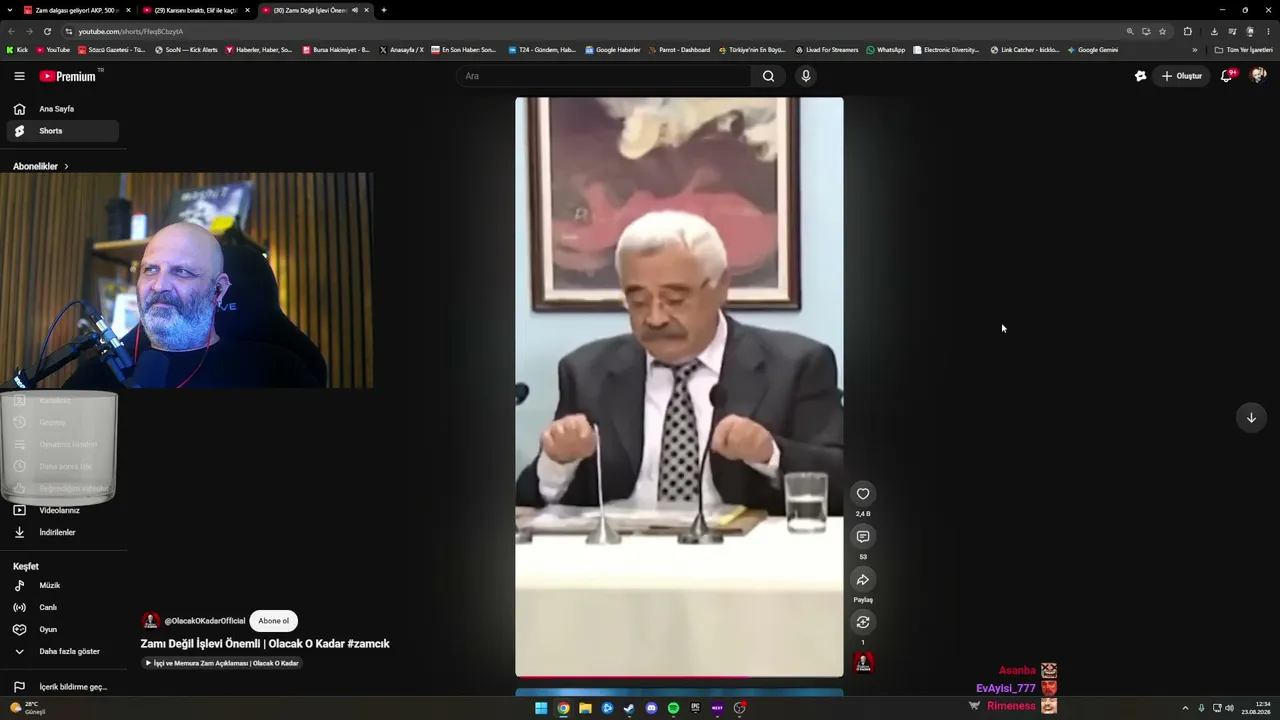The image size is (1280, 720).
Task: Open the browser downloads icon
Action: pyautogui.click(x=1214, y=31)
